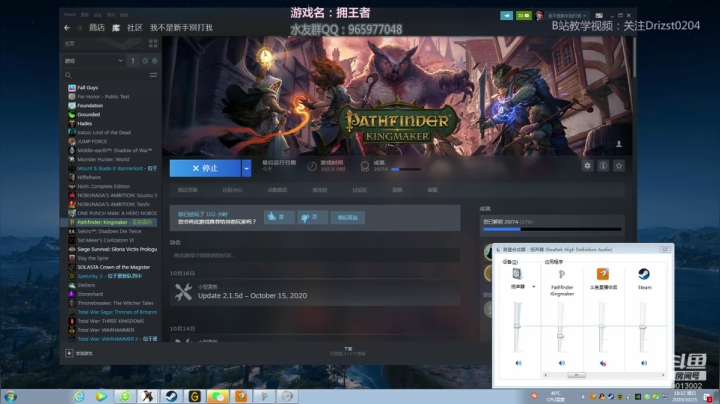720x404 pixels.
Task: Open Update 2.1.5d October 15 news
Action: 315,292
